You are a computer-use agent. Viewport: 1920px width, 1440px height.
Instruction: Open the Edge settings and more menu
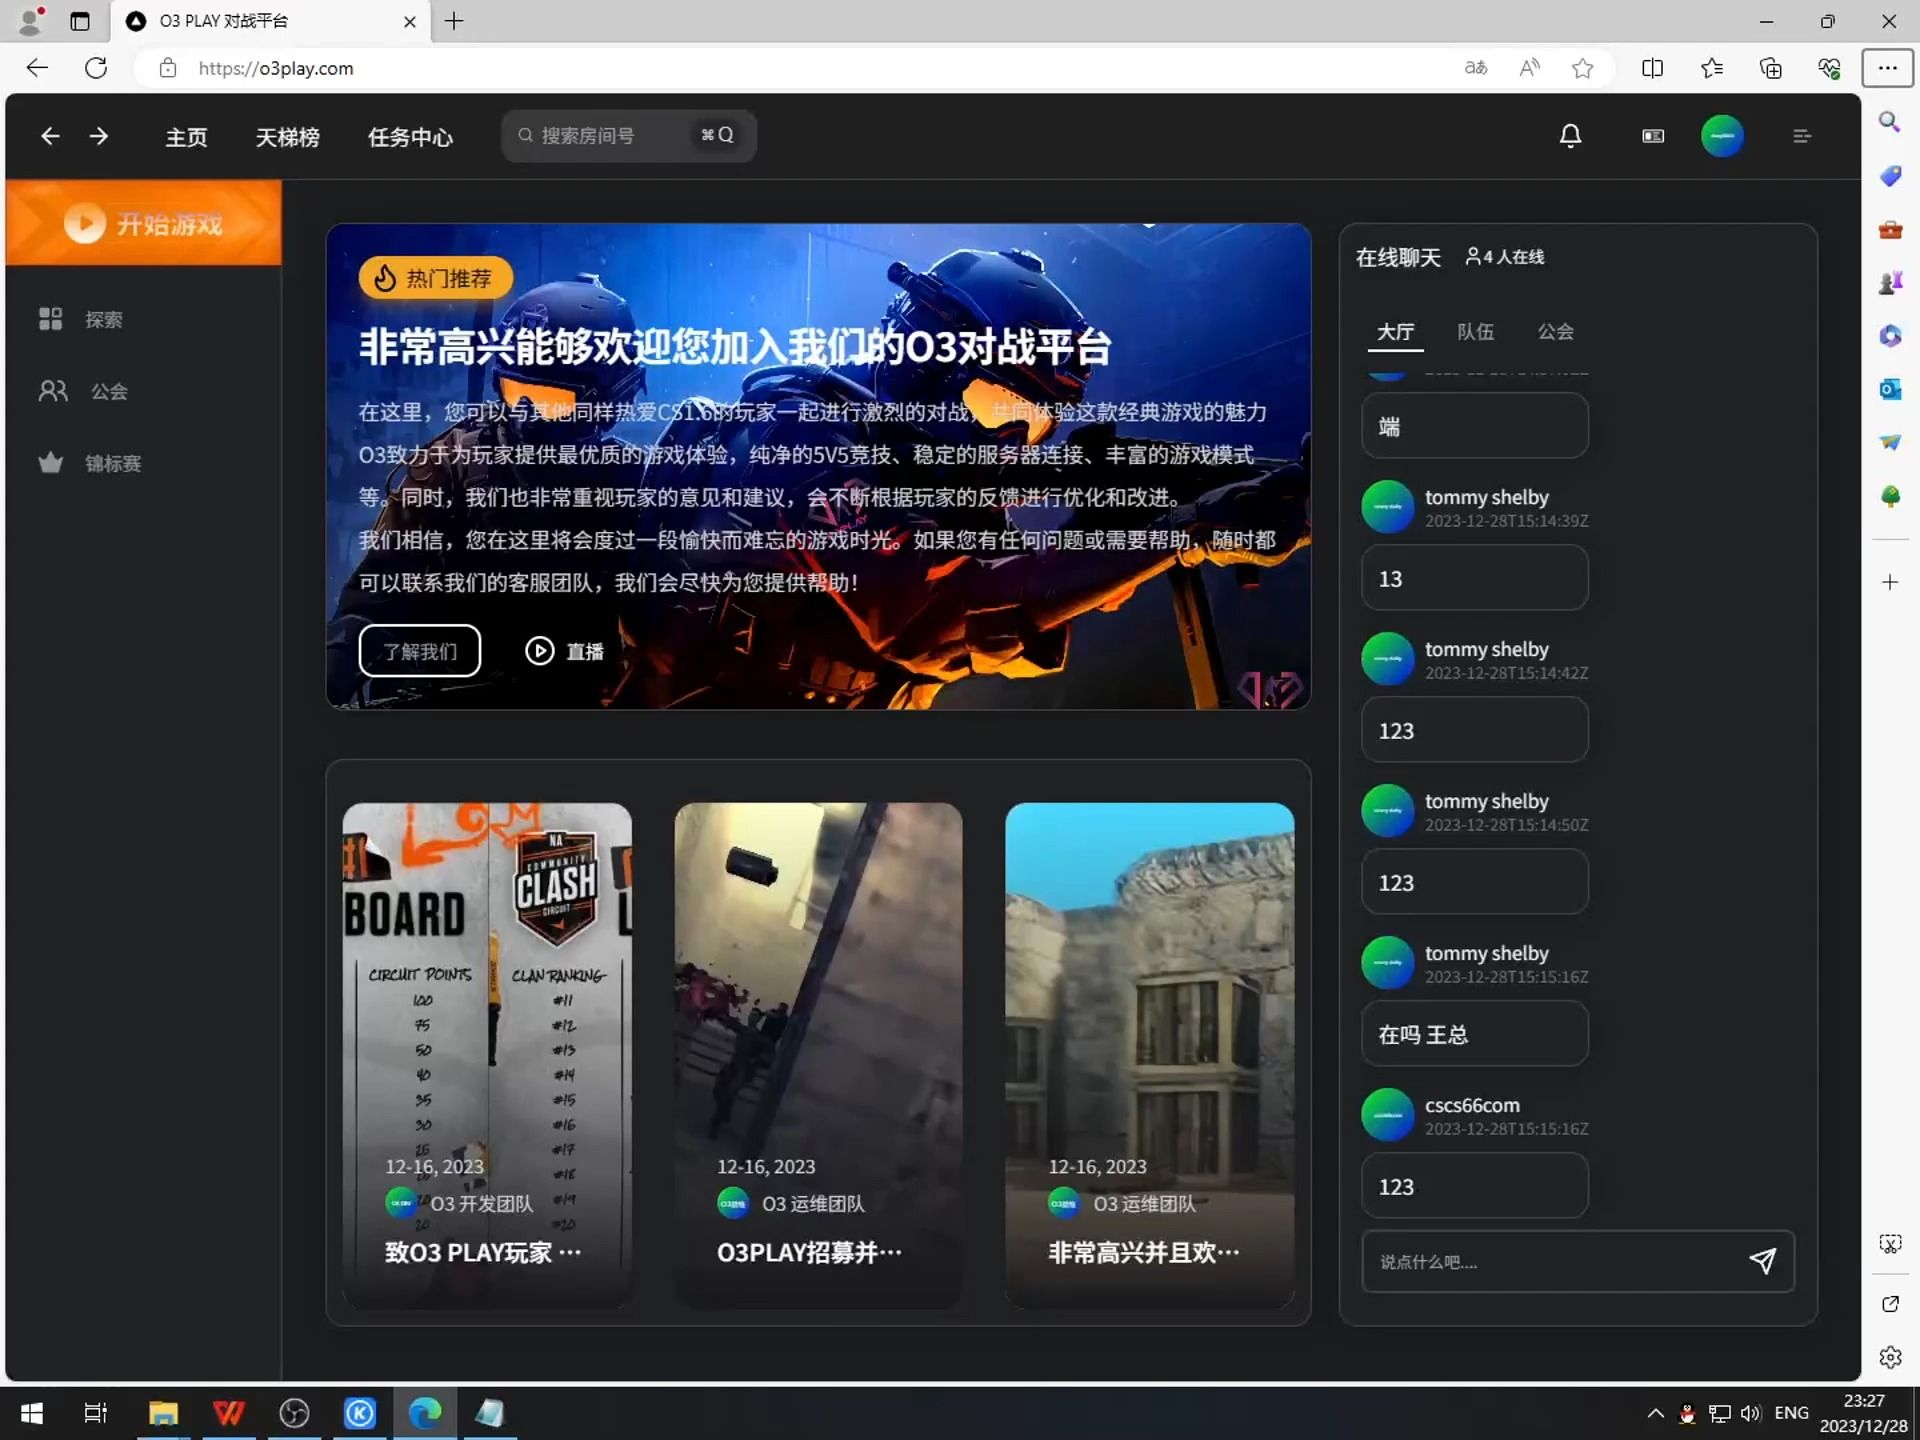click(x=1887, y=68)
